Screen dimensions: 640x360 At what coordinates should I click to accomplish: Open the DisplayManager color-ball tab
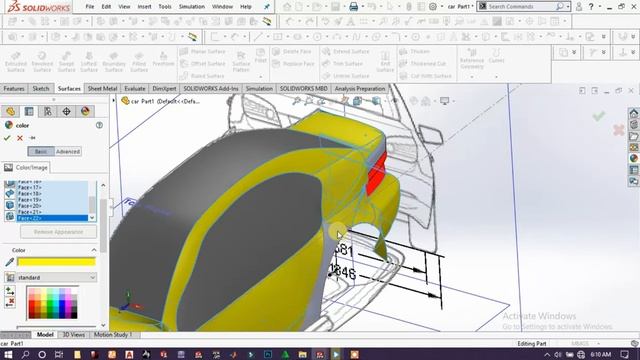click(x=85, y=111)
